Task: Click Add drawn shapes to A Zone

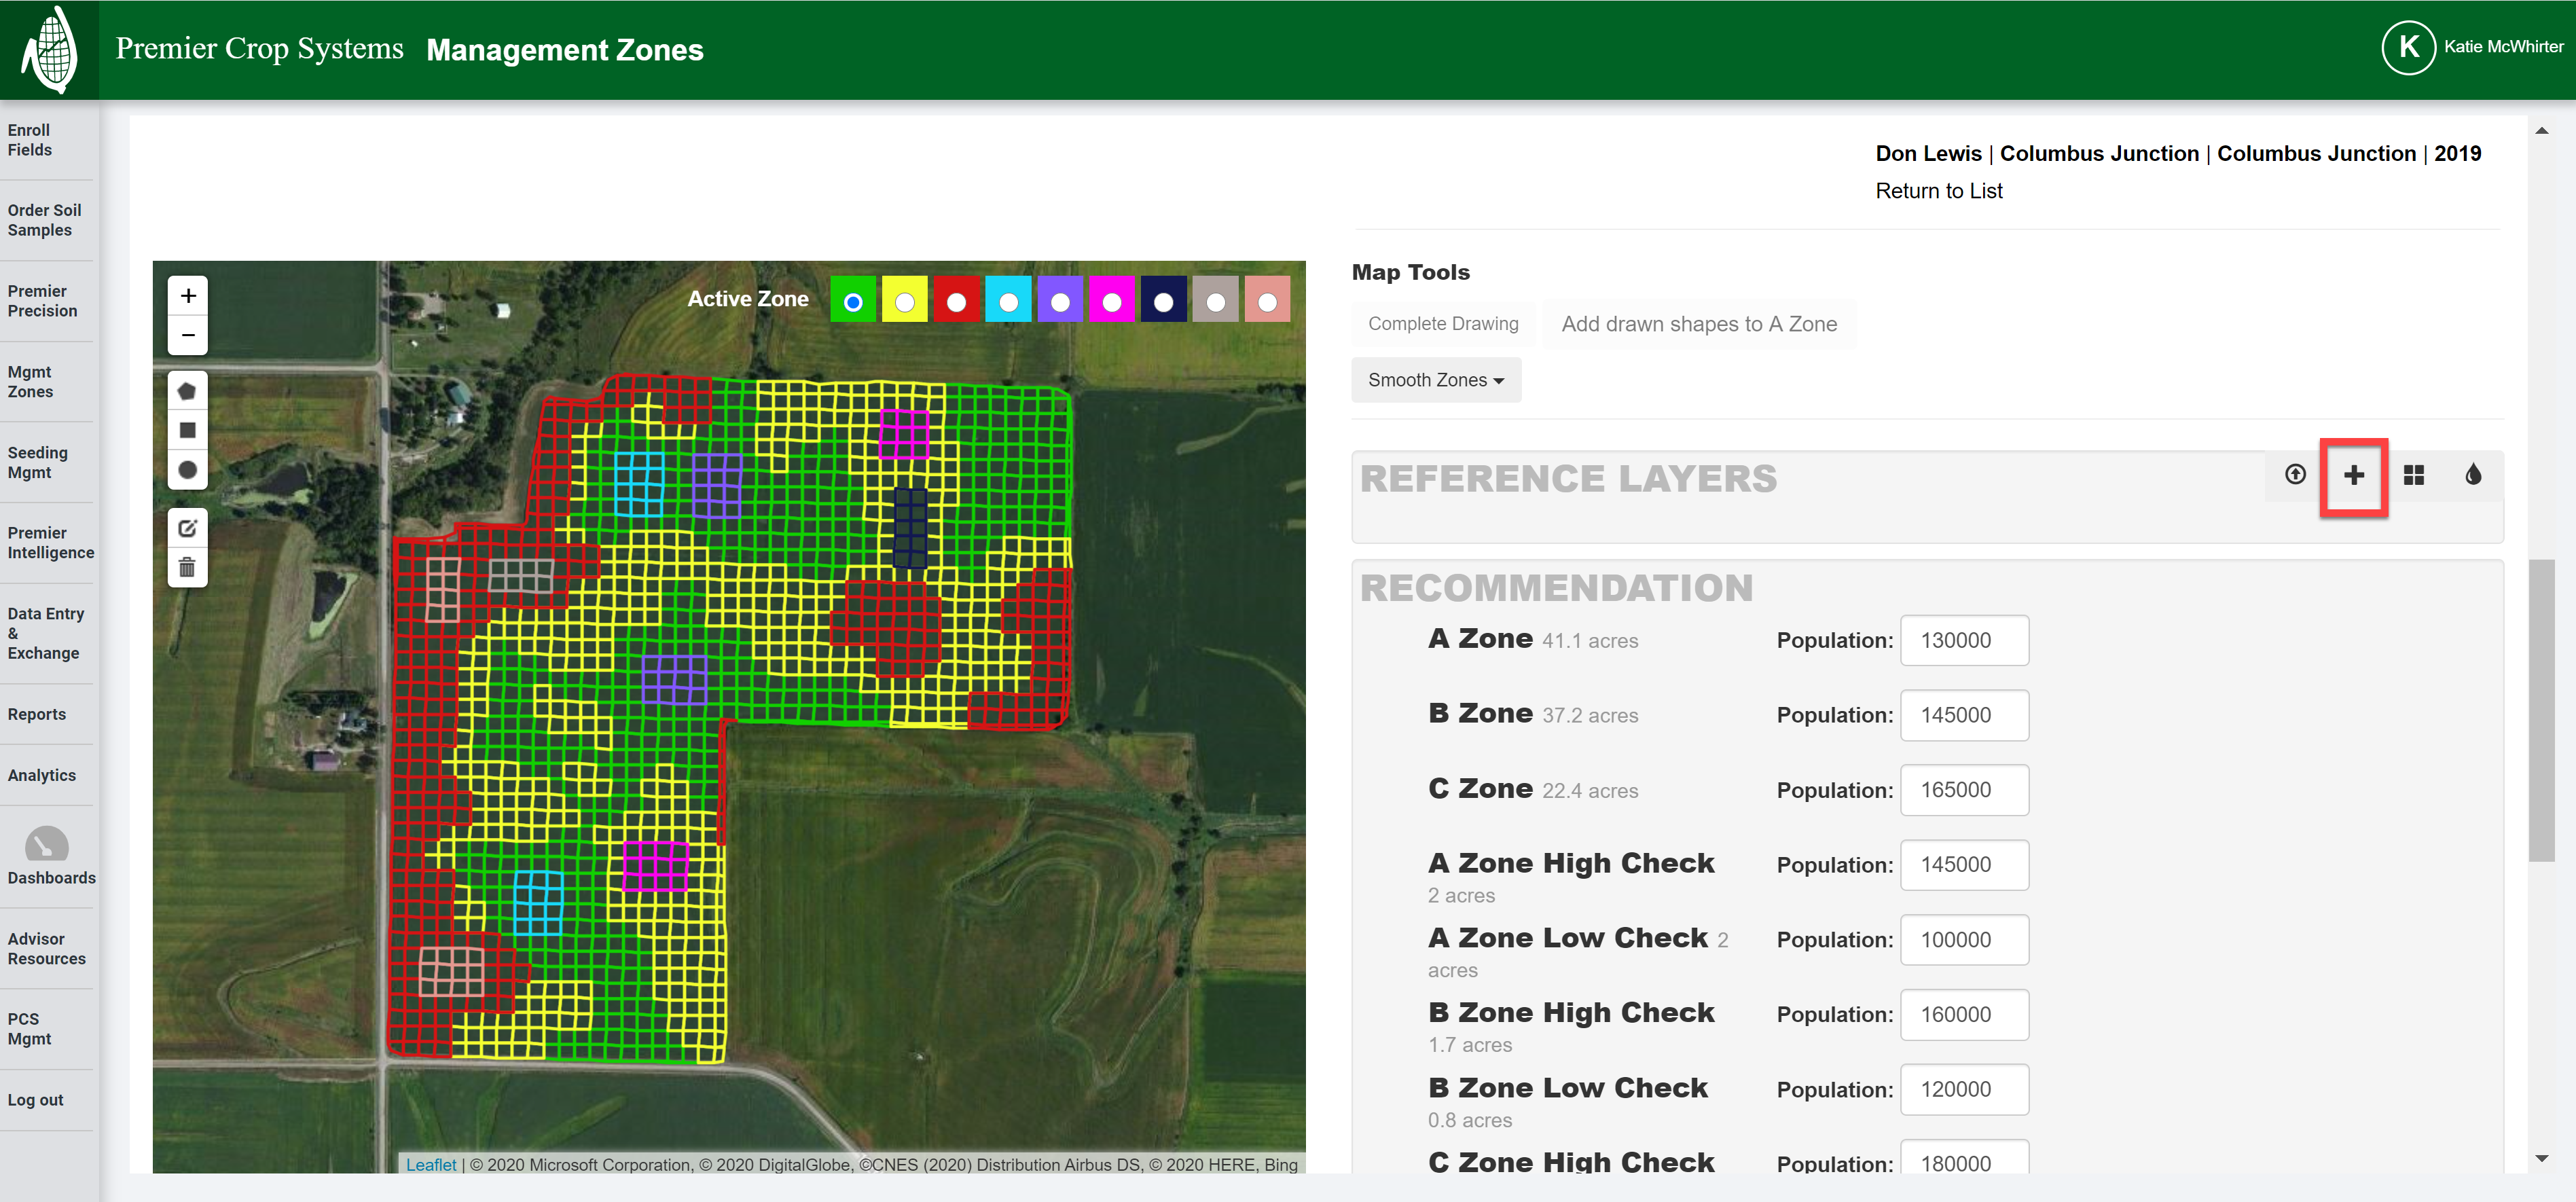Action: [1699, 323]
